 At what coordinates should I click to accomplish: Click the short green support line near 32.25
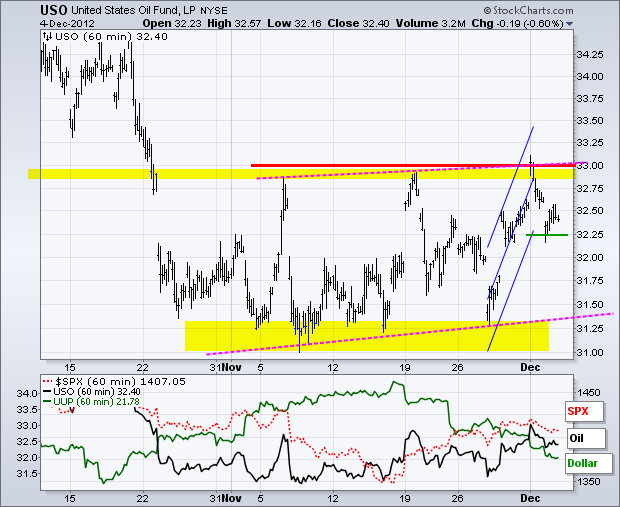tap(546, 235)
